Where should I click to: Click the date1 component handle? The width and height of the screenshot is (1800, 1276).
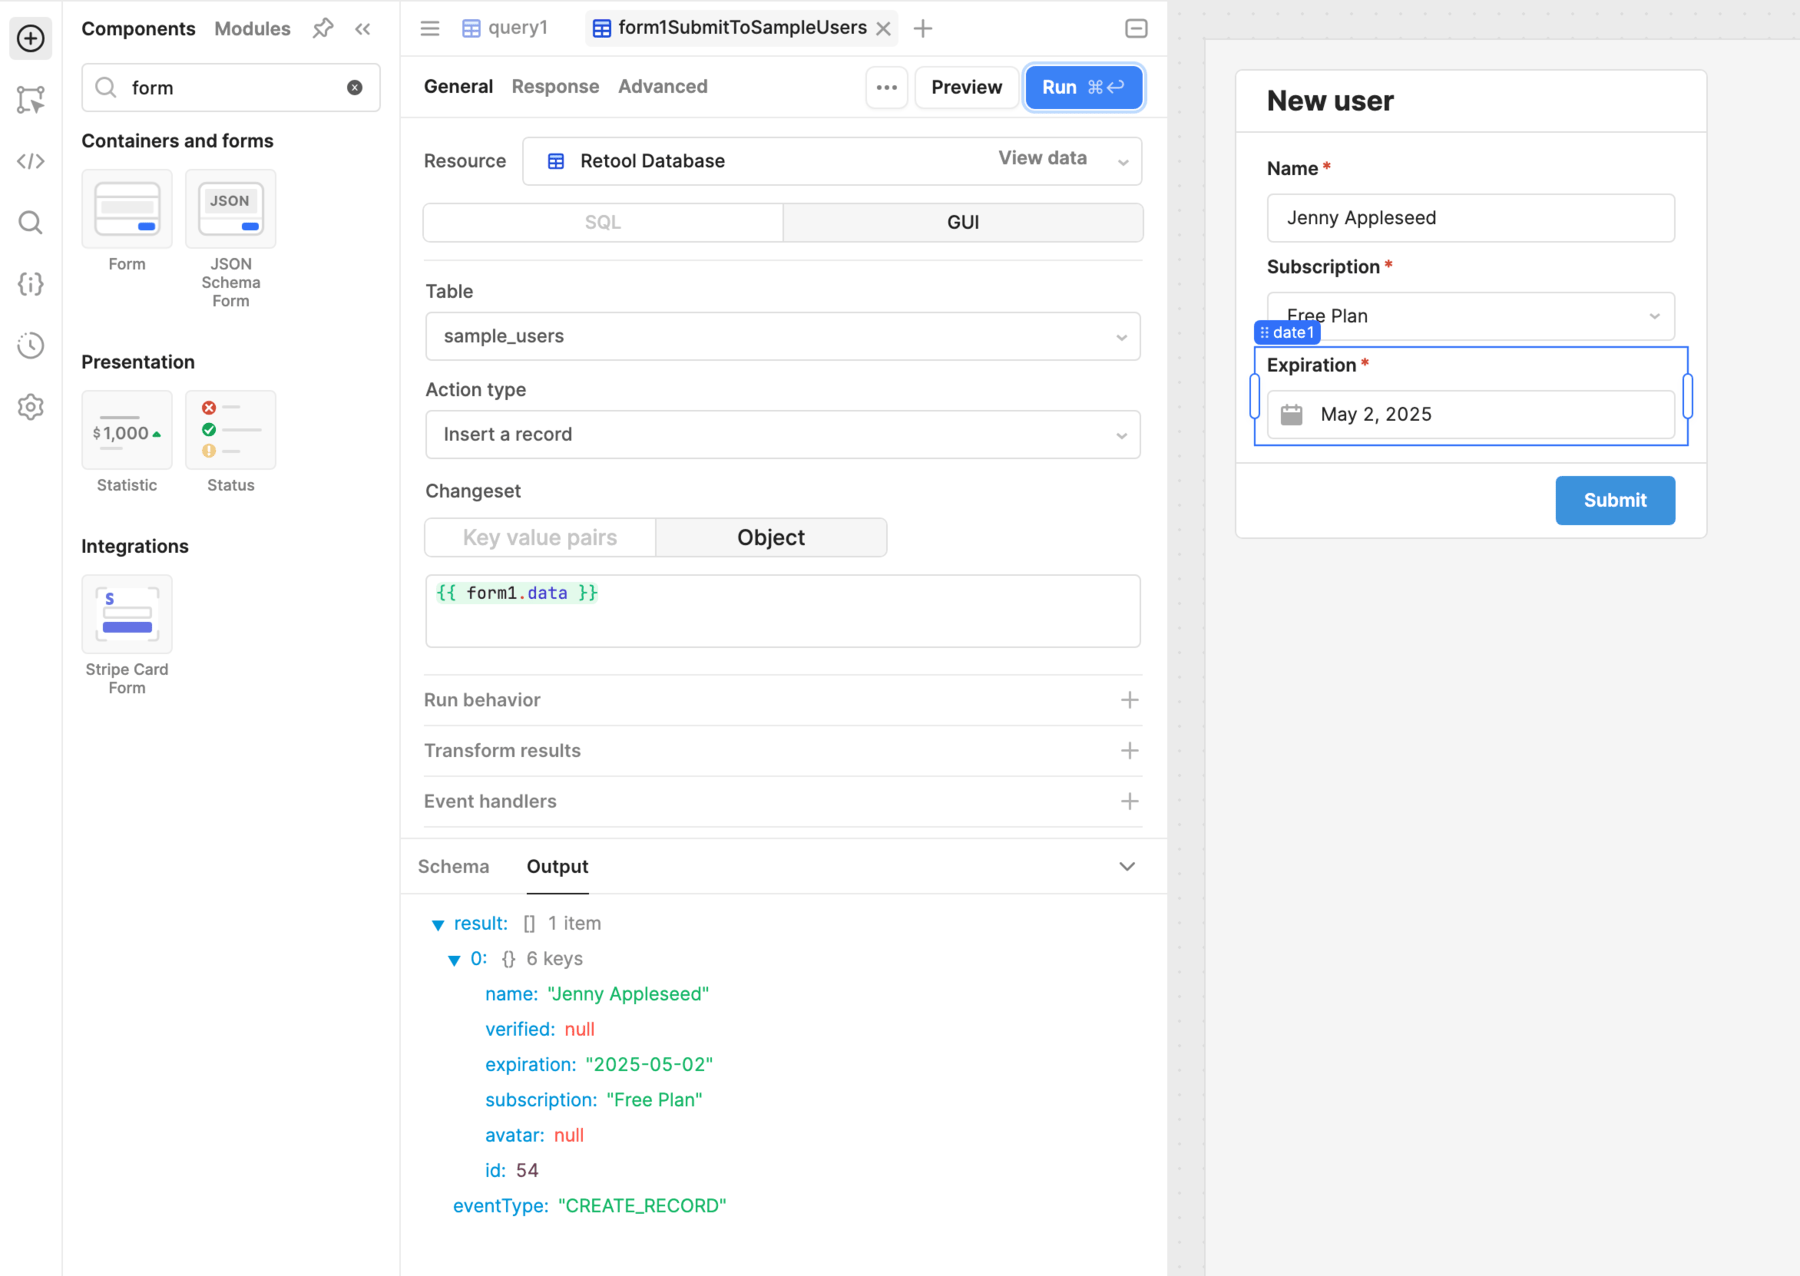coord(1287,333)
